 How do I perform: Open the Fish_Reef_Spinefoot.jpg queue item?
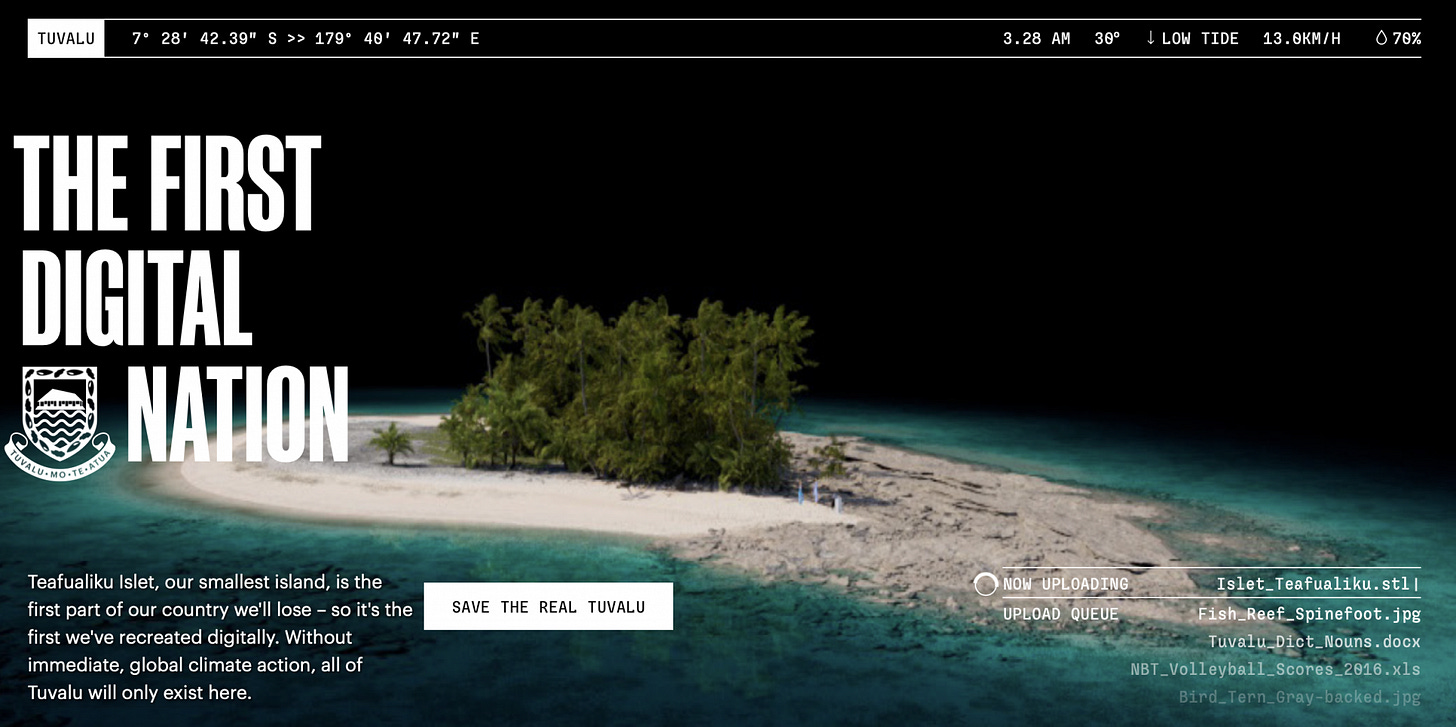[1308, 613]
